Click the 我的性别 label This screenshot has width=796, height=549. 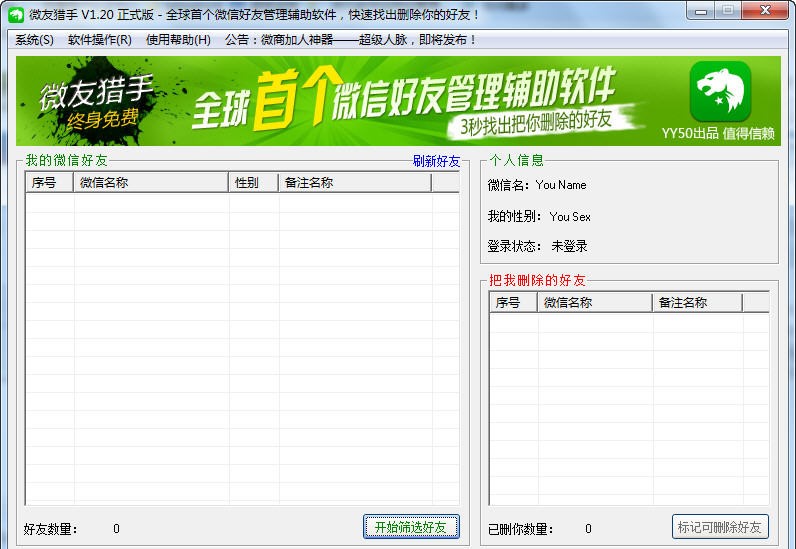tap(514, 217)
